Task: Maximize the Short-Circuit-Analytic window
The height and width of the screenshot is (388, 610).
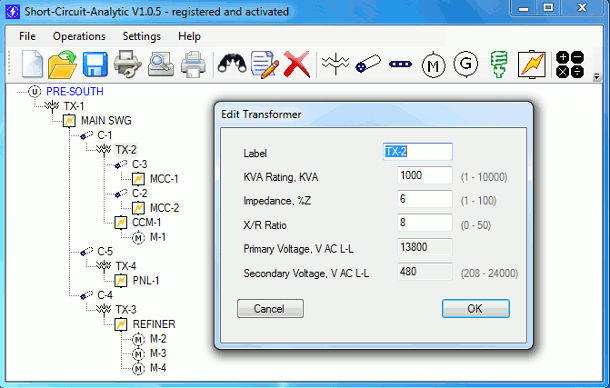Action: point(548,8)
